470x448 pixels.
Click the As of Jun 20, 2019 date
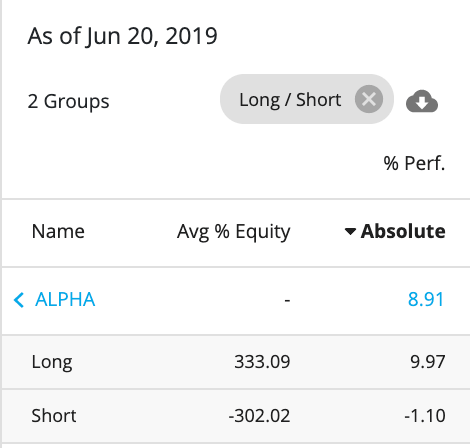(122, 36)
